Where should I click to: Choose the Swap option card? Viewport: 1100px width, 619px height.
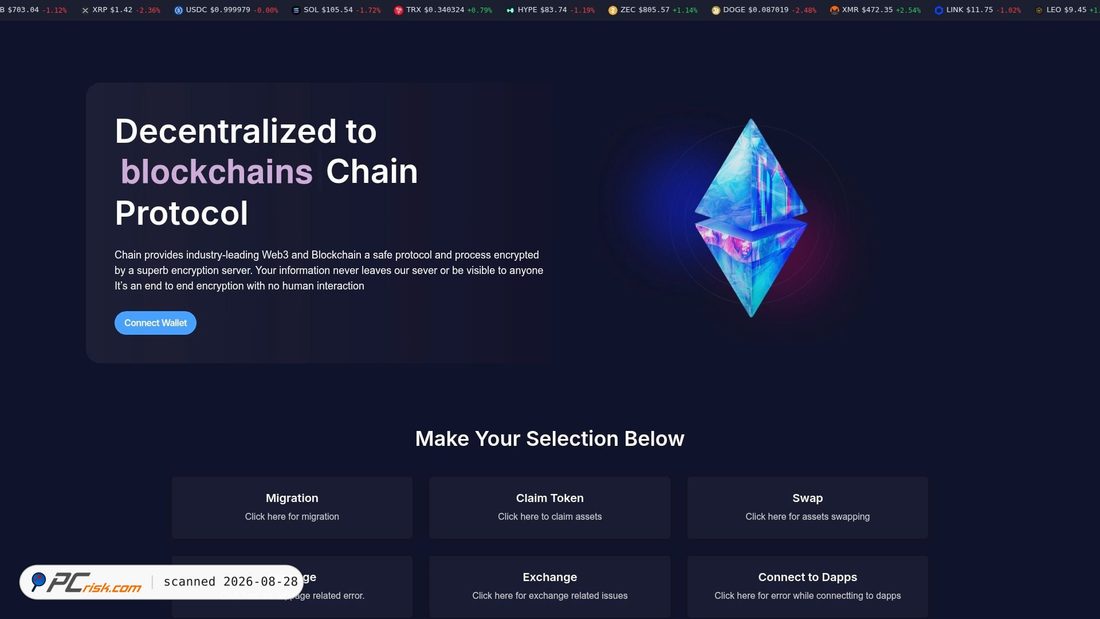point(807,507)
